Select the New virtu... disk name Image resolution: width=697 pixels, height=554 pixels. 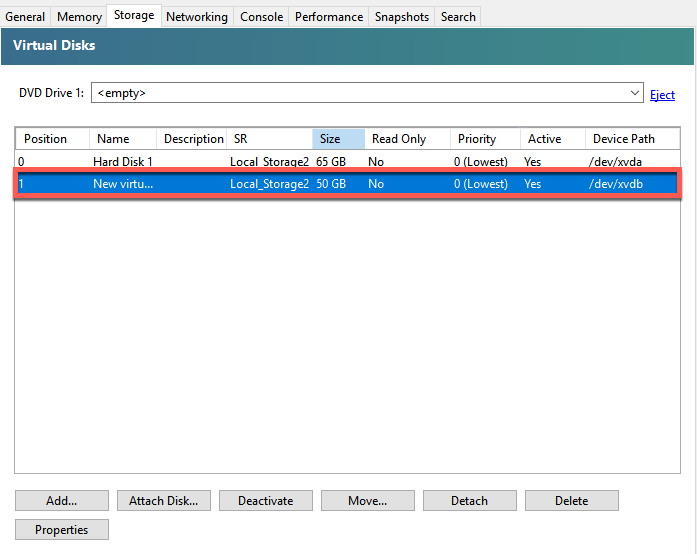click(123, 184)
